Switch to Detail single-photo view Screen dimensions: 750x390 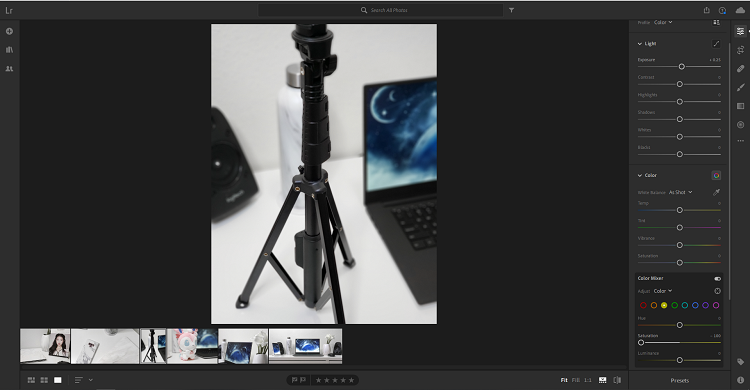click(x=57, y=380)
